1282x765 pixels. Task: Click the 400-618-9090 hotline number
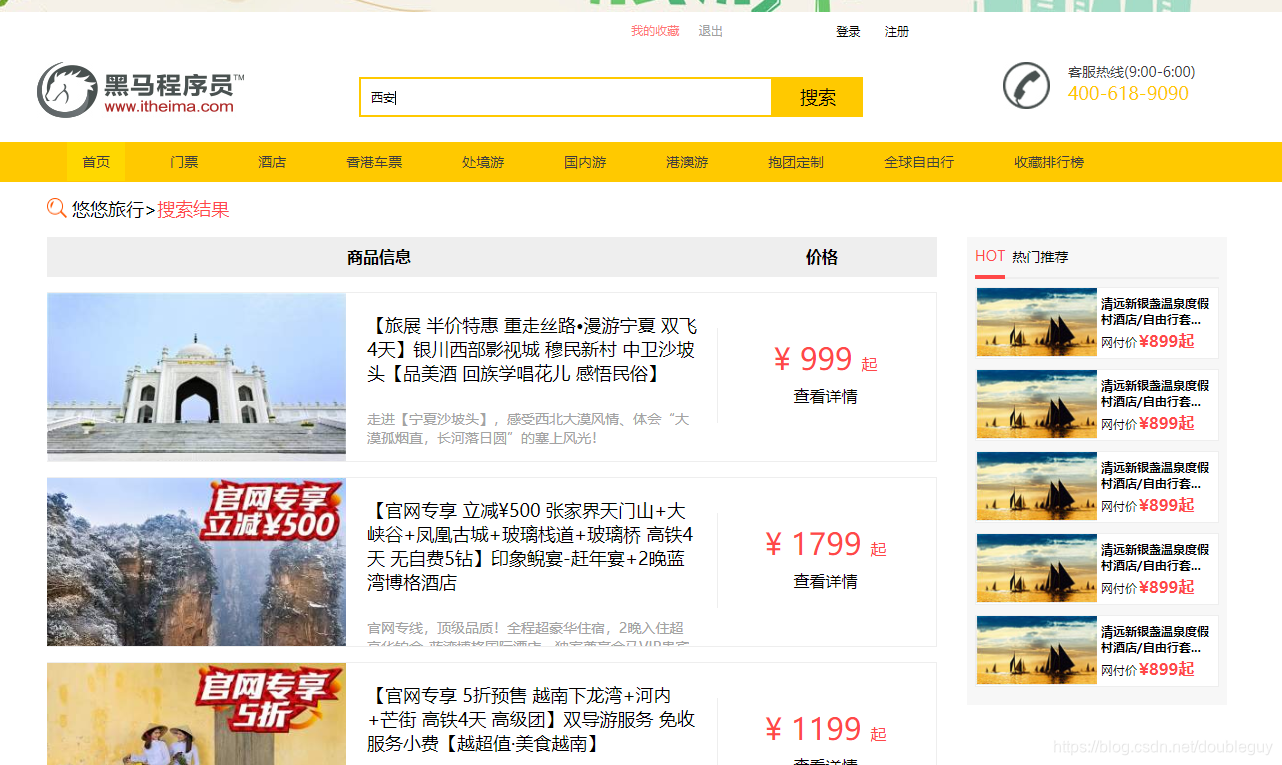[x=1128, y=93]
